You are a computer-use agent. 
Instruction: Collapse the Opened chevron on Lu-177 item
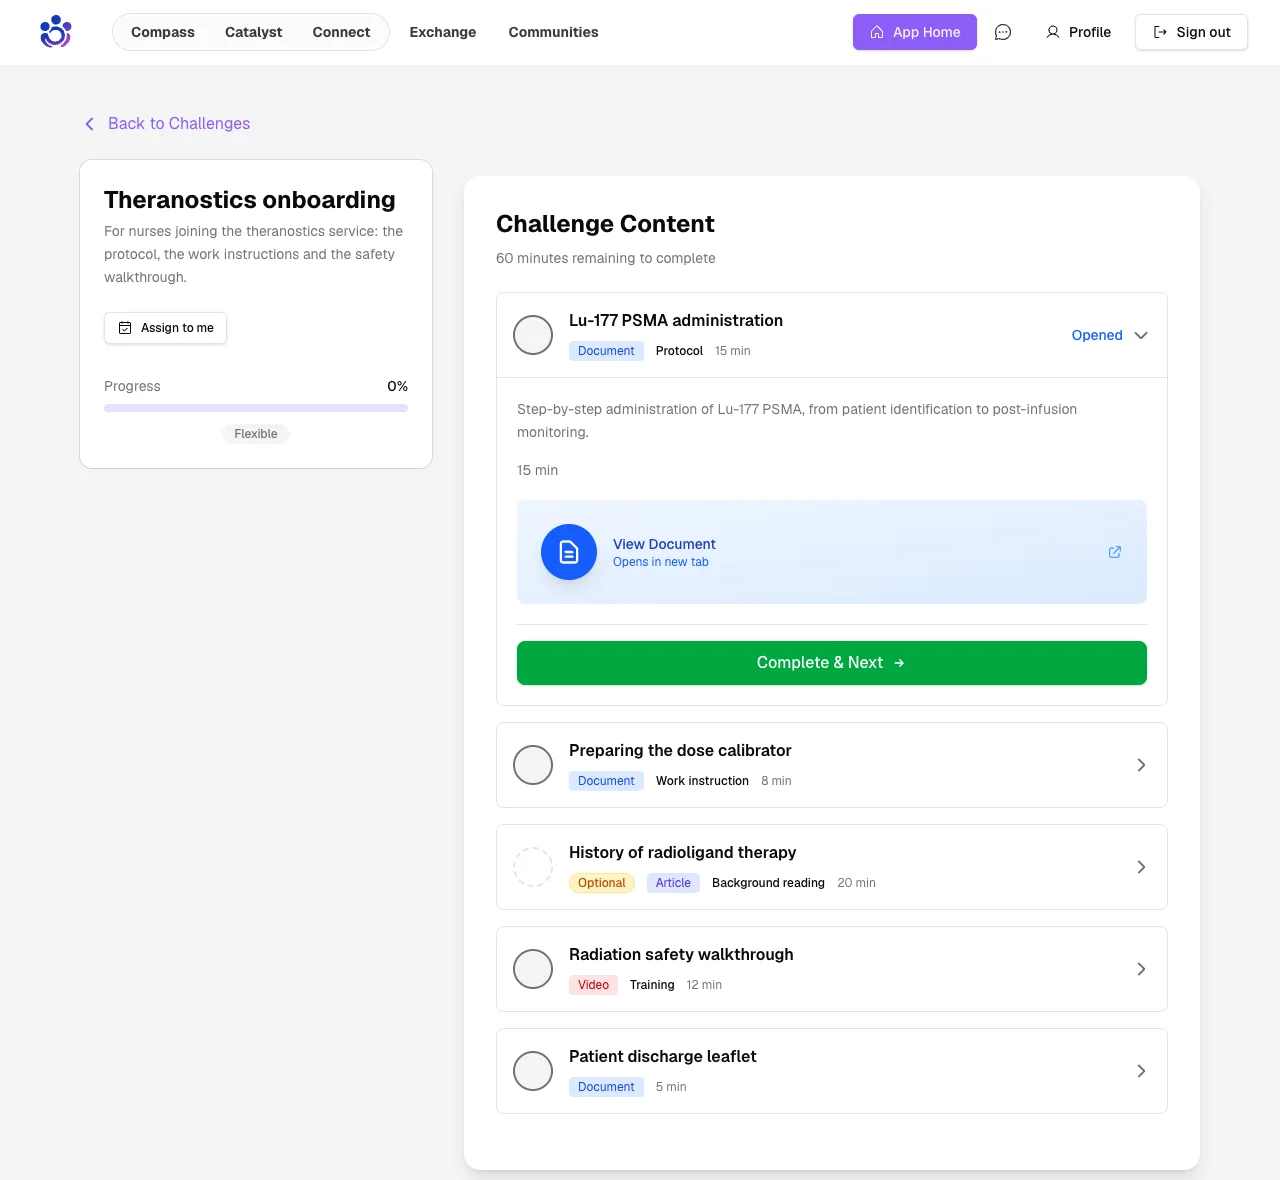(1141, 335)
